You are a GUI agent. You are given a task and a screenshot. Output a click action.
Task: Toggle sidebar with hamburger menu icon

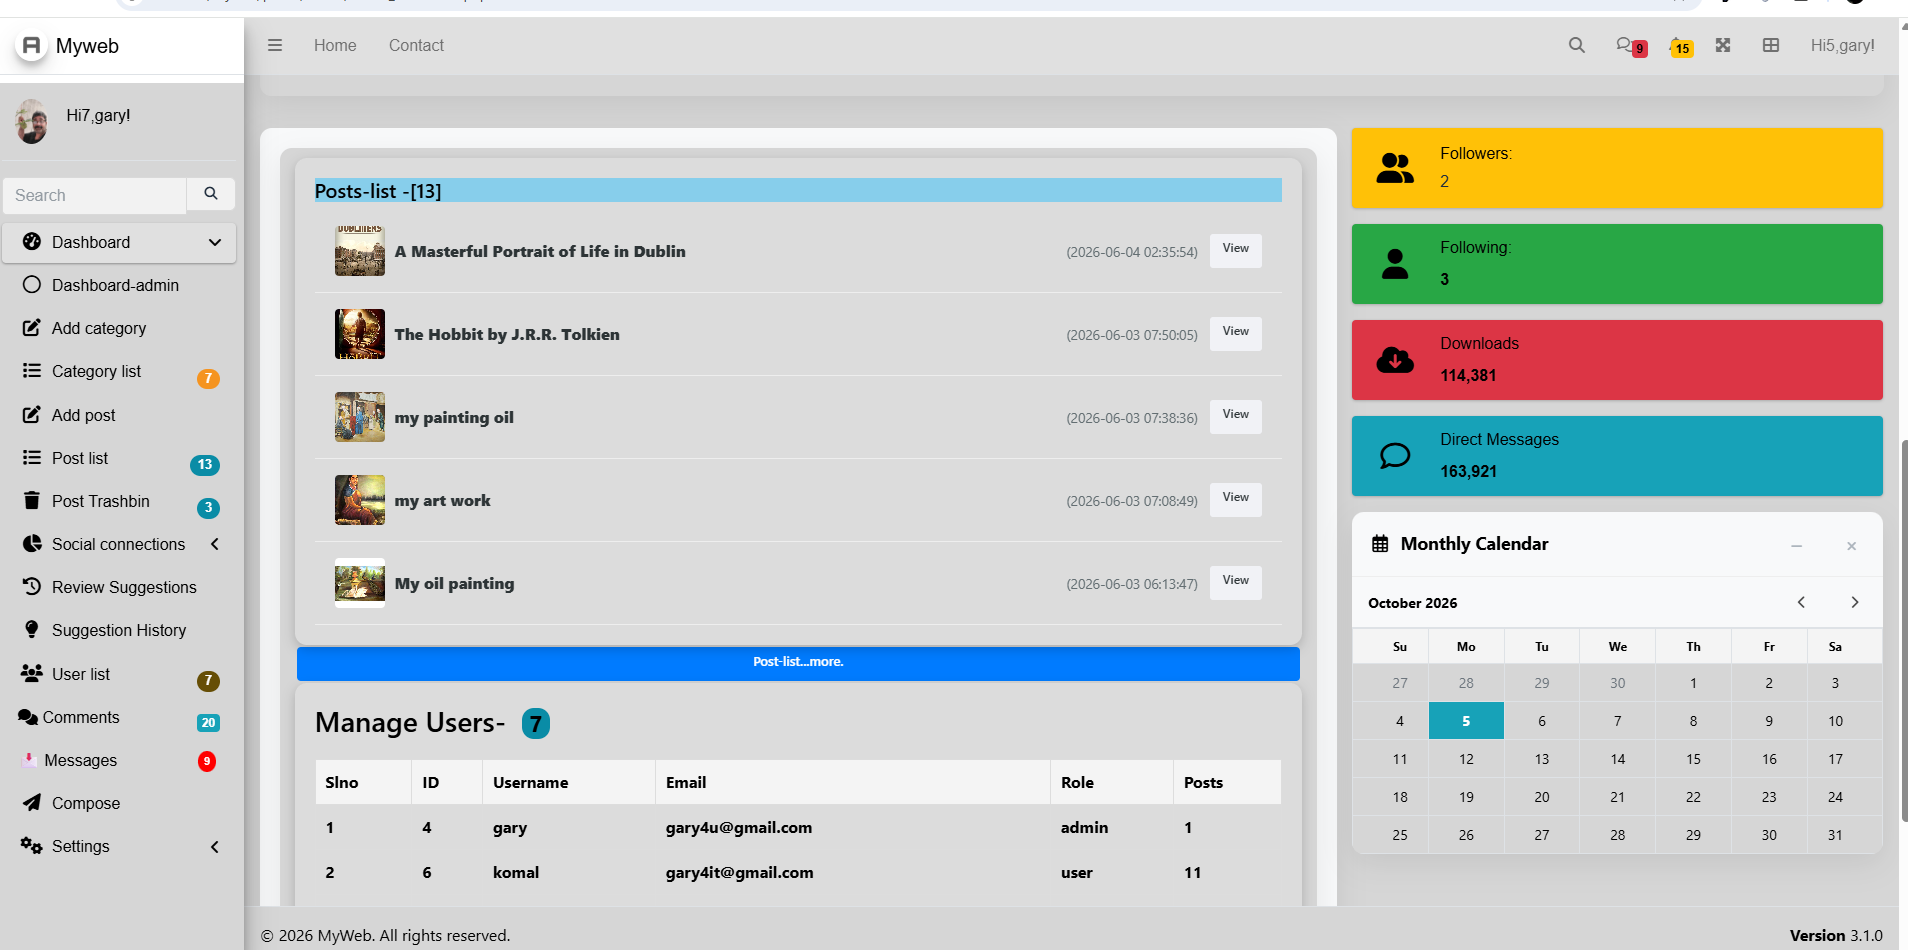275,45
